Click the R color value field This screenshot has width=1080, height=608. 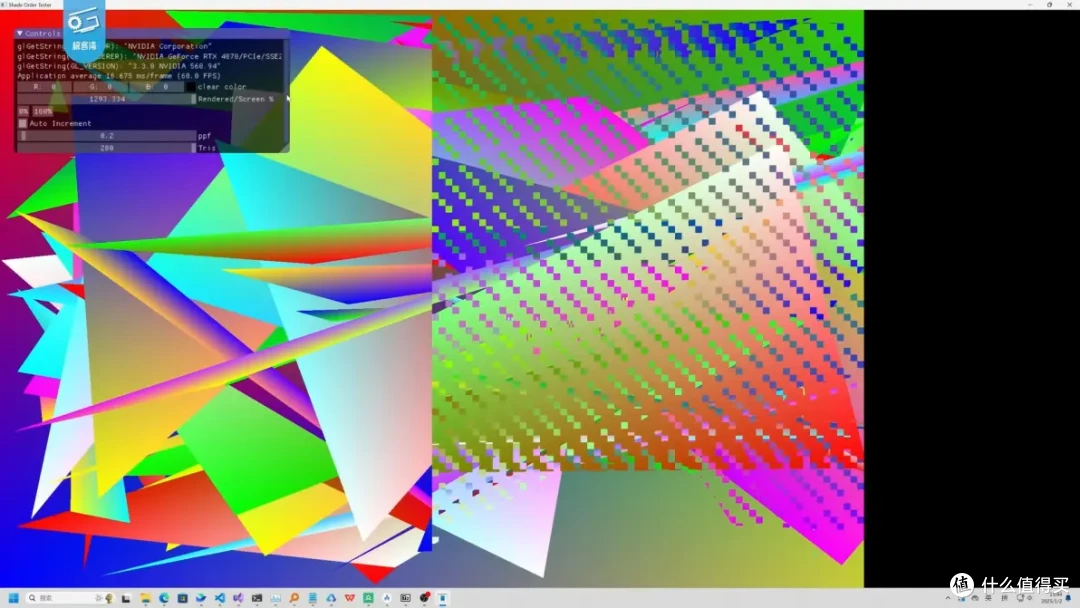[x=45, y=87]
